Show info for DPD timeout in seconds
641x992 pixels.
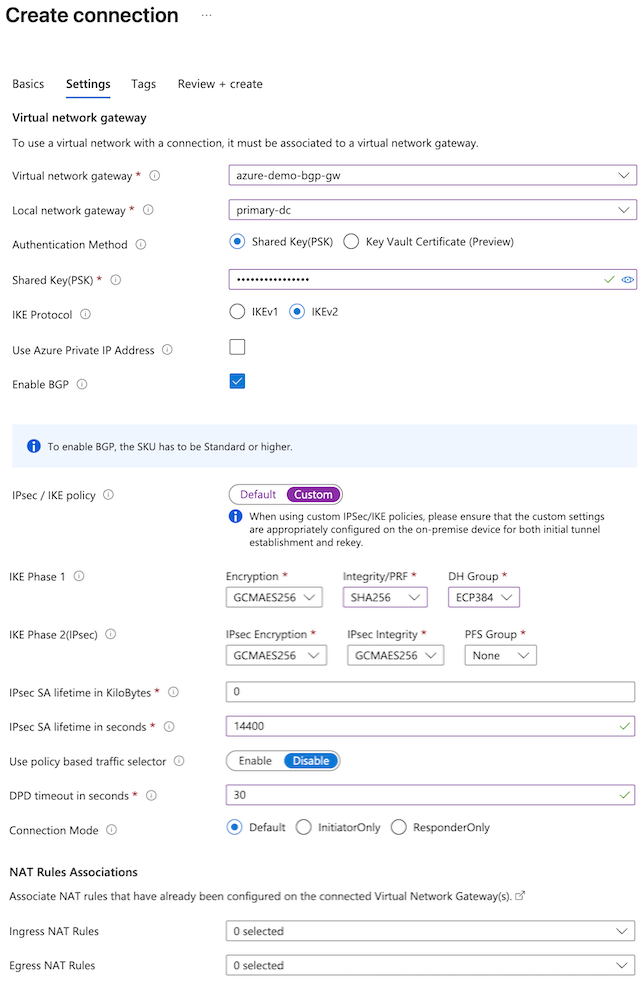151,796
